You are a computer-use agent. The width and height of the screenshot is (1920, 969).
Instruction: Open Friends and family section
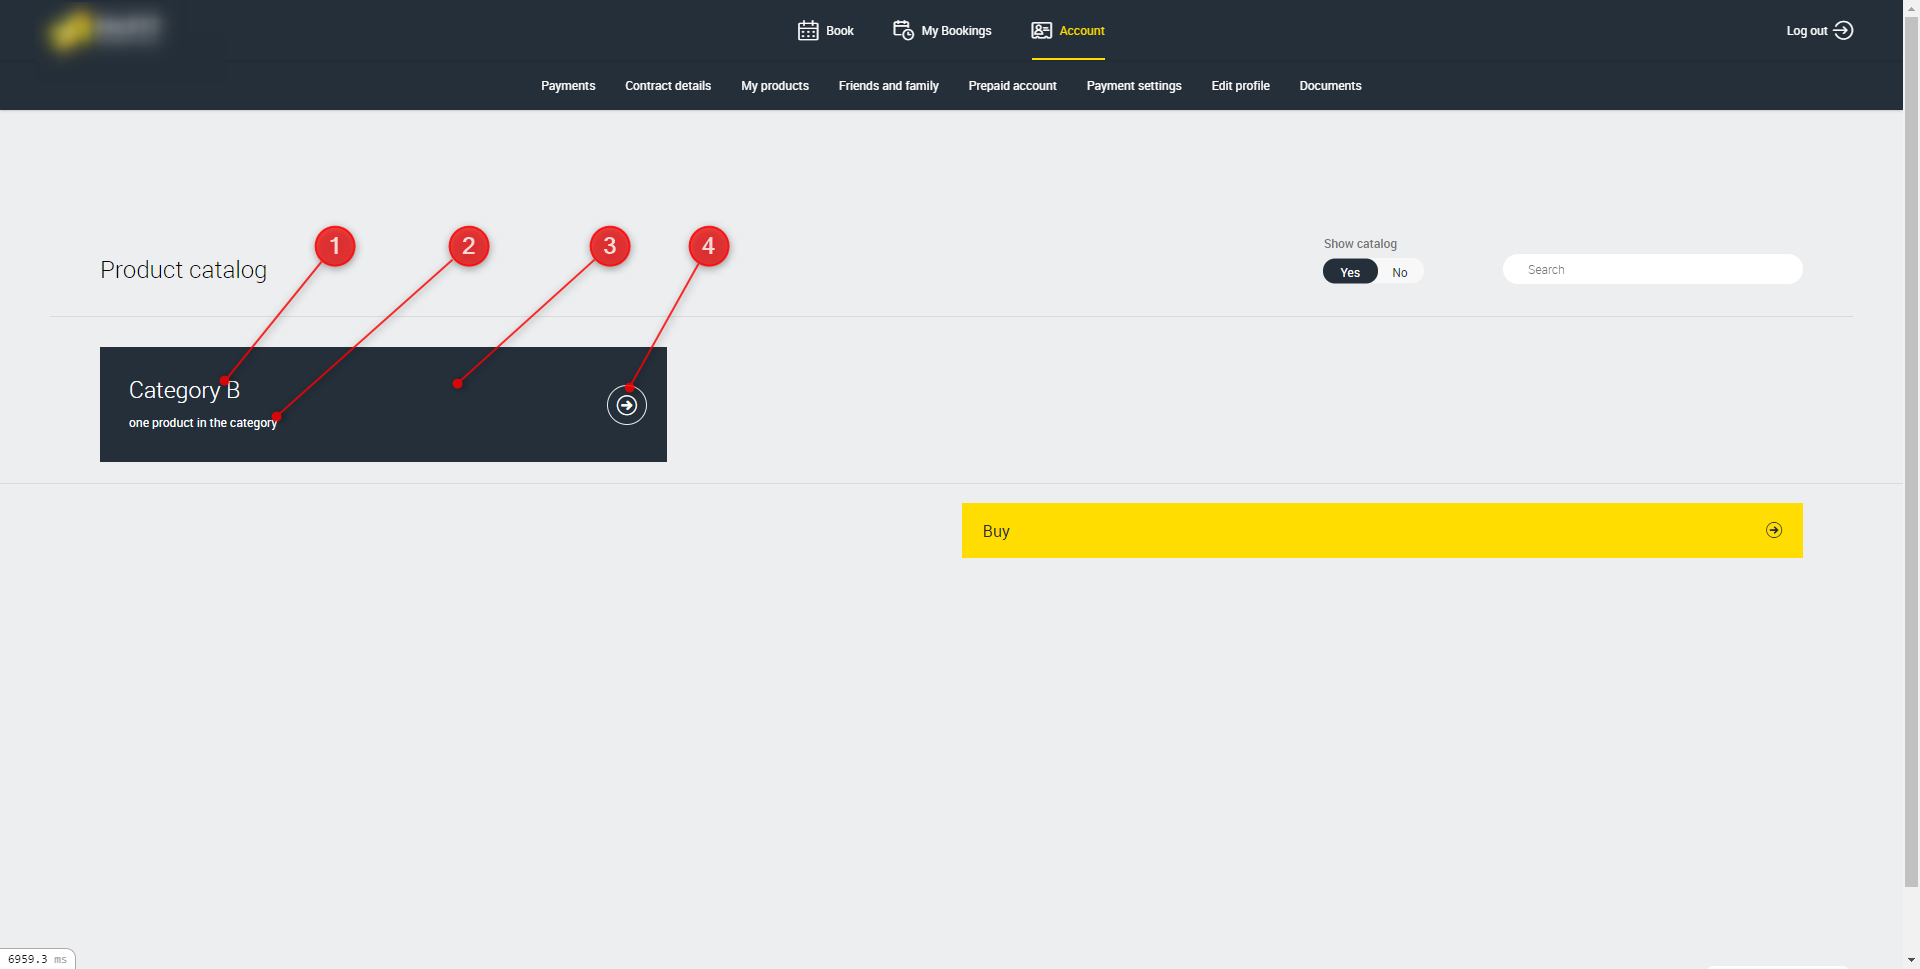(x=888, y=86)
